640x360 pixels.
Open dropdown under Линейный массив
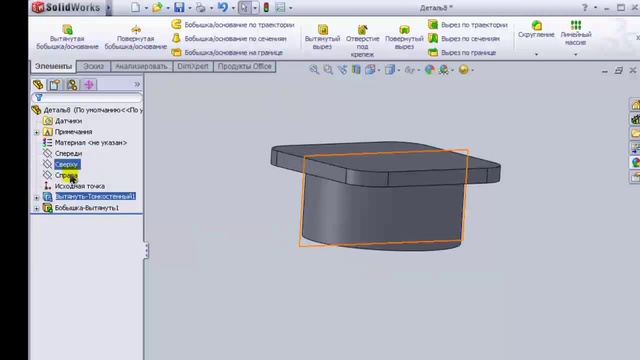[576, 54]
